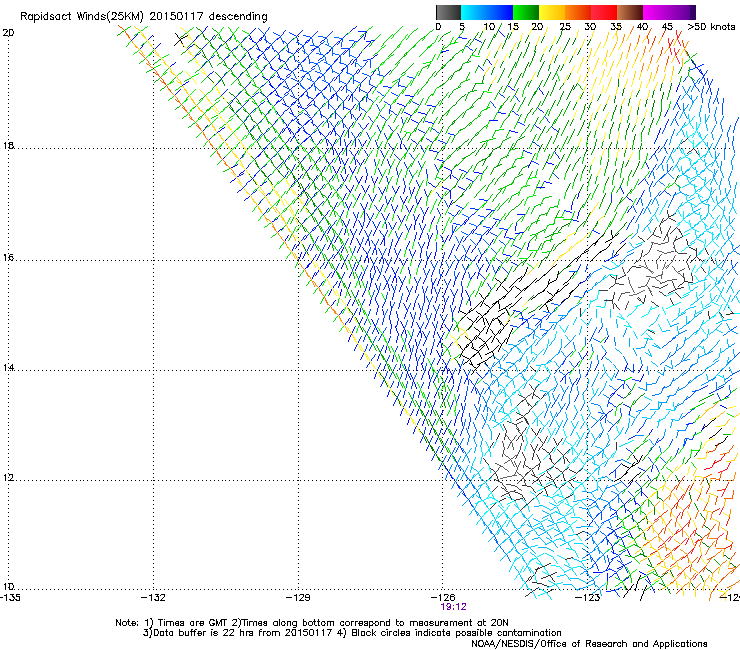740x650 pixels.
Task: Click the >50 knots legend label
Action: point(711,27)
